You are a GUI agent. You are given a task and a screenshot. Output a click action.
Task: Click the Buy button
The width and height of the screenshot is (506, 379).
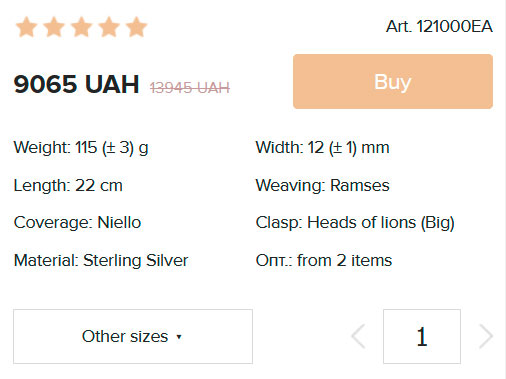[x=393, y=82]
